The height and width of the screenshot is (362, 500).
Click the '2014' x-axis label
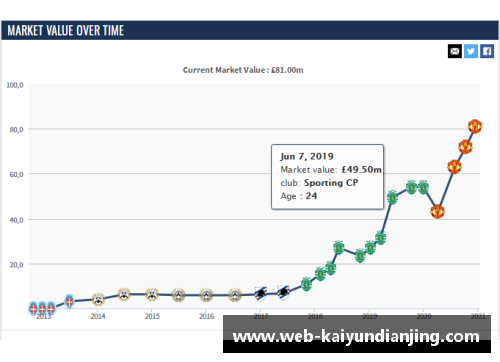click(98, 316)
